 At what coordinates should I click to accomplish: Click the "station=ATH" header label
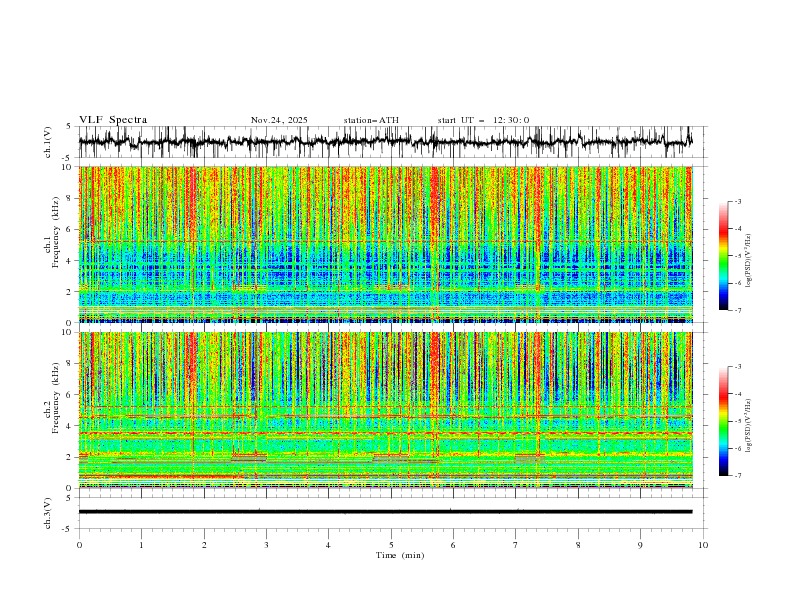(x=371, y=120)
